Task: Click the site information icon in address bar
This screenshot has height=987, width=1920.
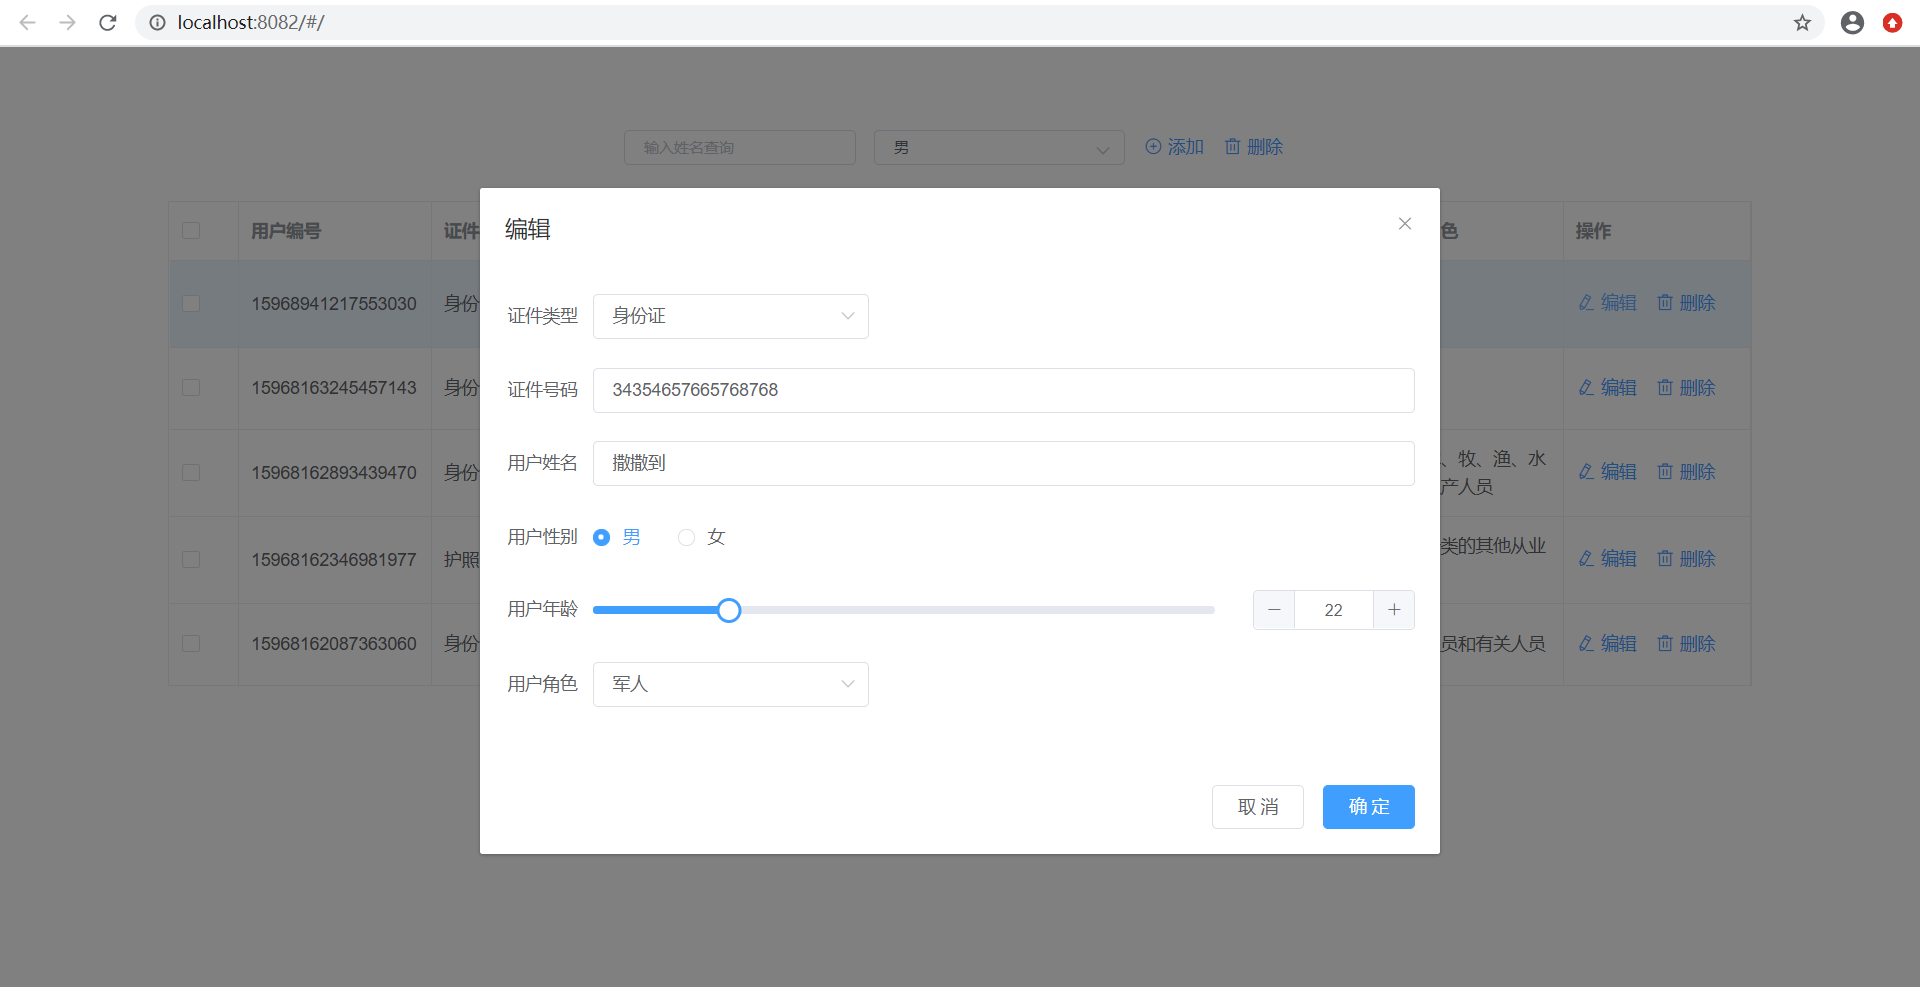Action: [157, 22]
